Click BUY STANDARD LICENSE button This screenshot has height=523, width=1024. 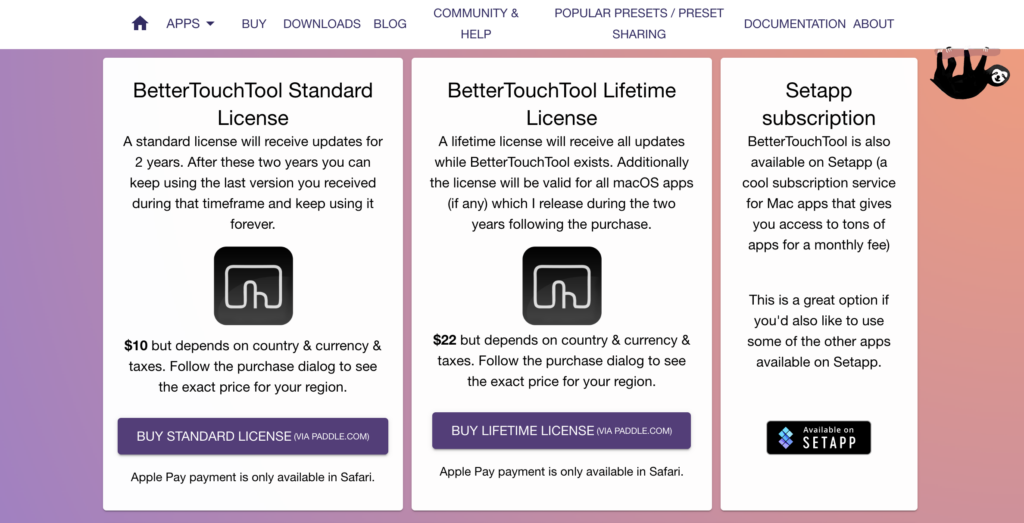tap(253, 436)
